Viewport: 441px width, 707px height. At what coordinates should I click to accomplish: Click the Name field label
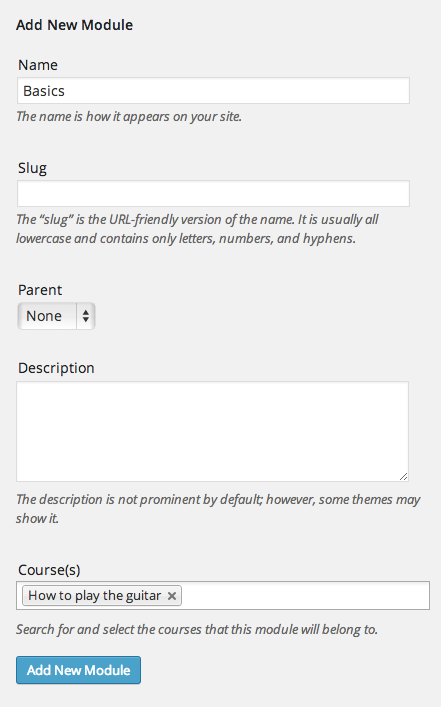(38, 65)
